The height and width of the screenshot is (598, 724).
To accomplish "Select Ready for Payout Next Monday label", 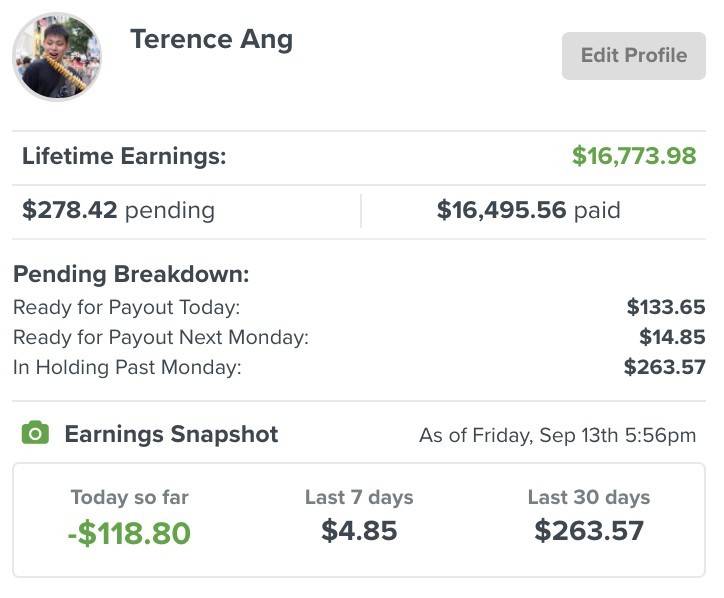I will pos(161,337).
